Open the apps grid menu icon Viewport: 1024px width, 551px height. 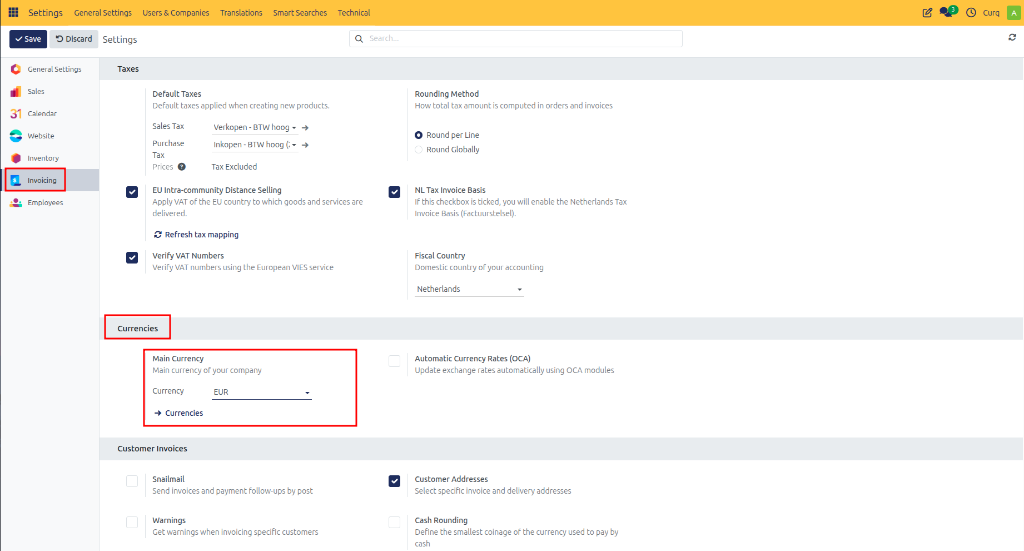pos(13,12)
